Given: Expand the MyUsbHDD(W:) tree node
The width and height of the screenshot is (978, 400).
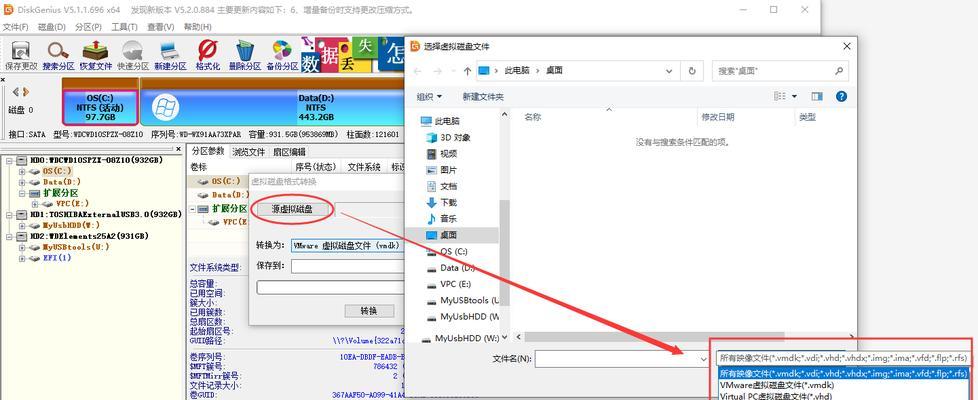Looking at the screenshot, I should 22,225.
